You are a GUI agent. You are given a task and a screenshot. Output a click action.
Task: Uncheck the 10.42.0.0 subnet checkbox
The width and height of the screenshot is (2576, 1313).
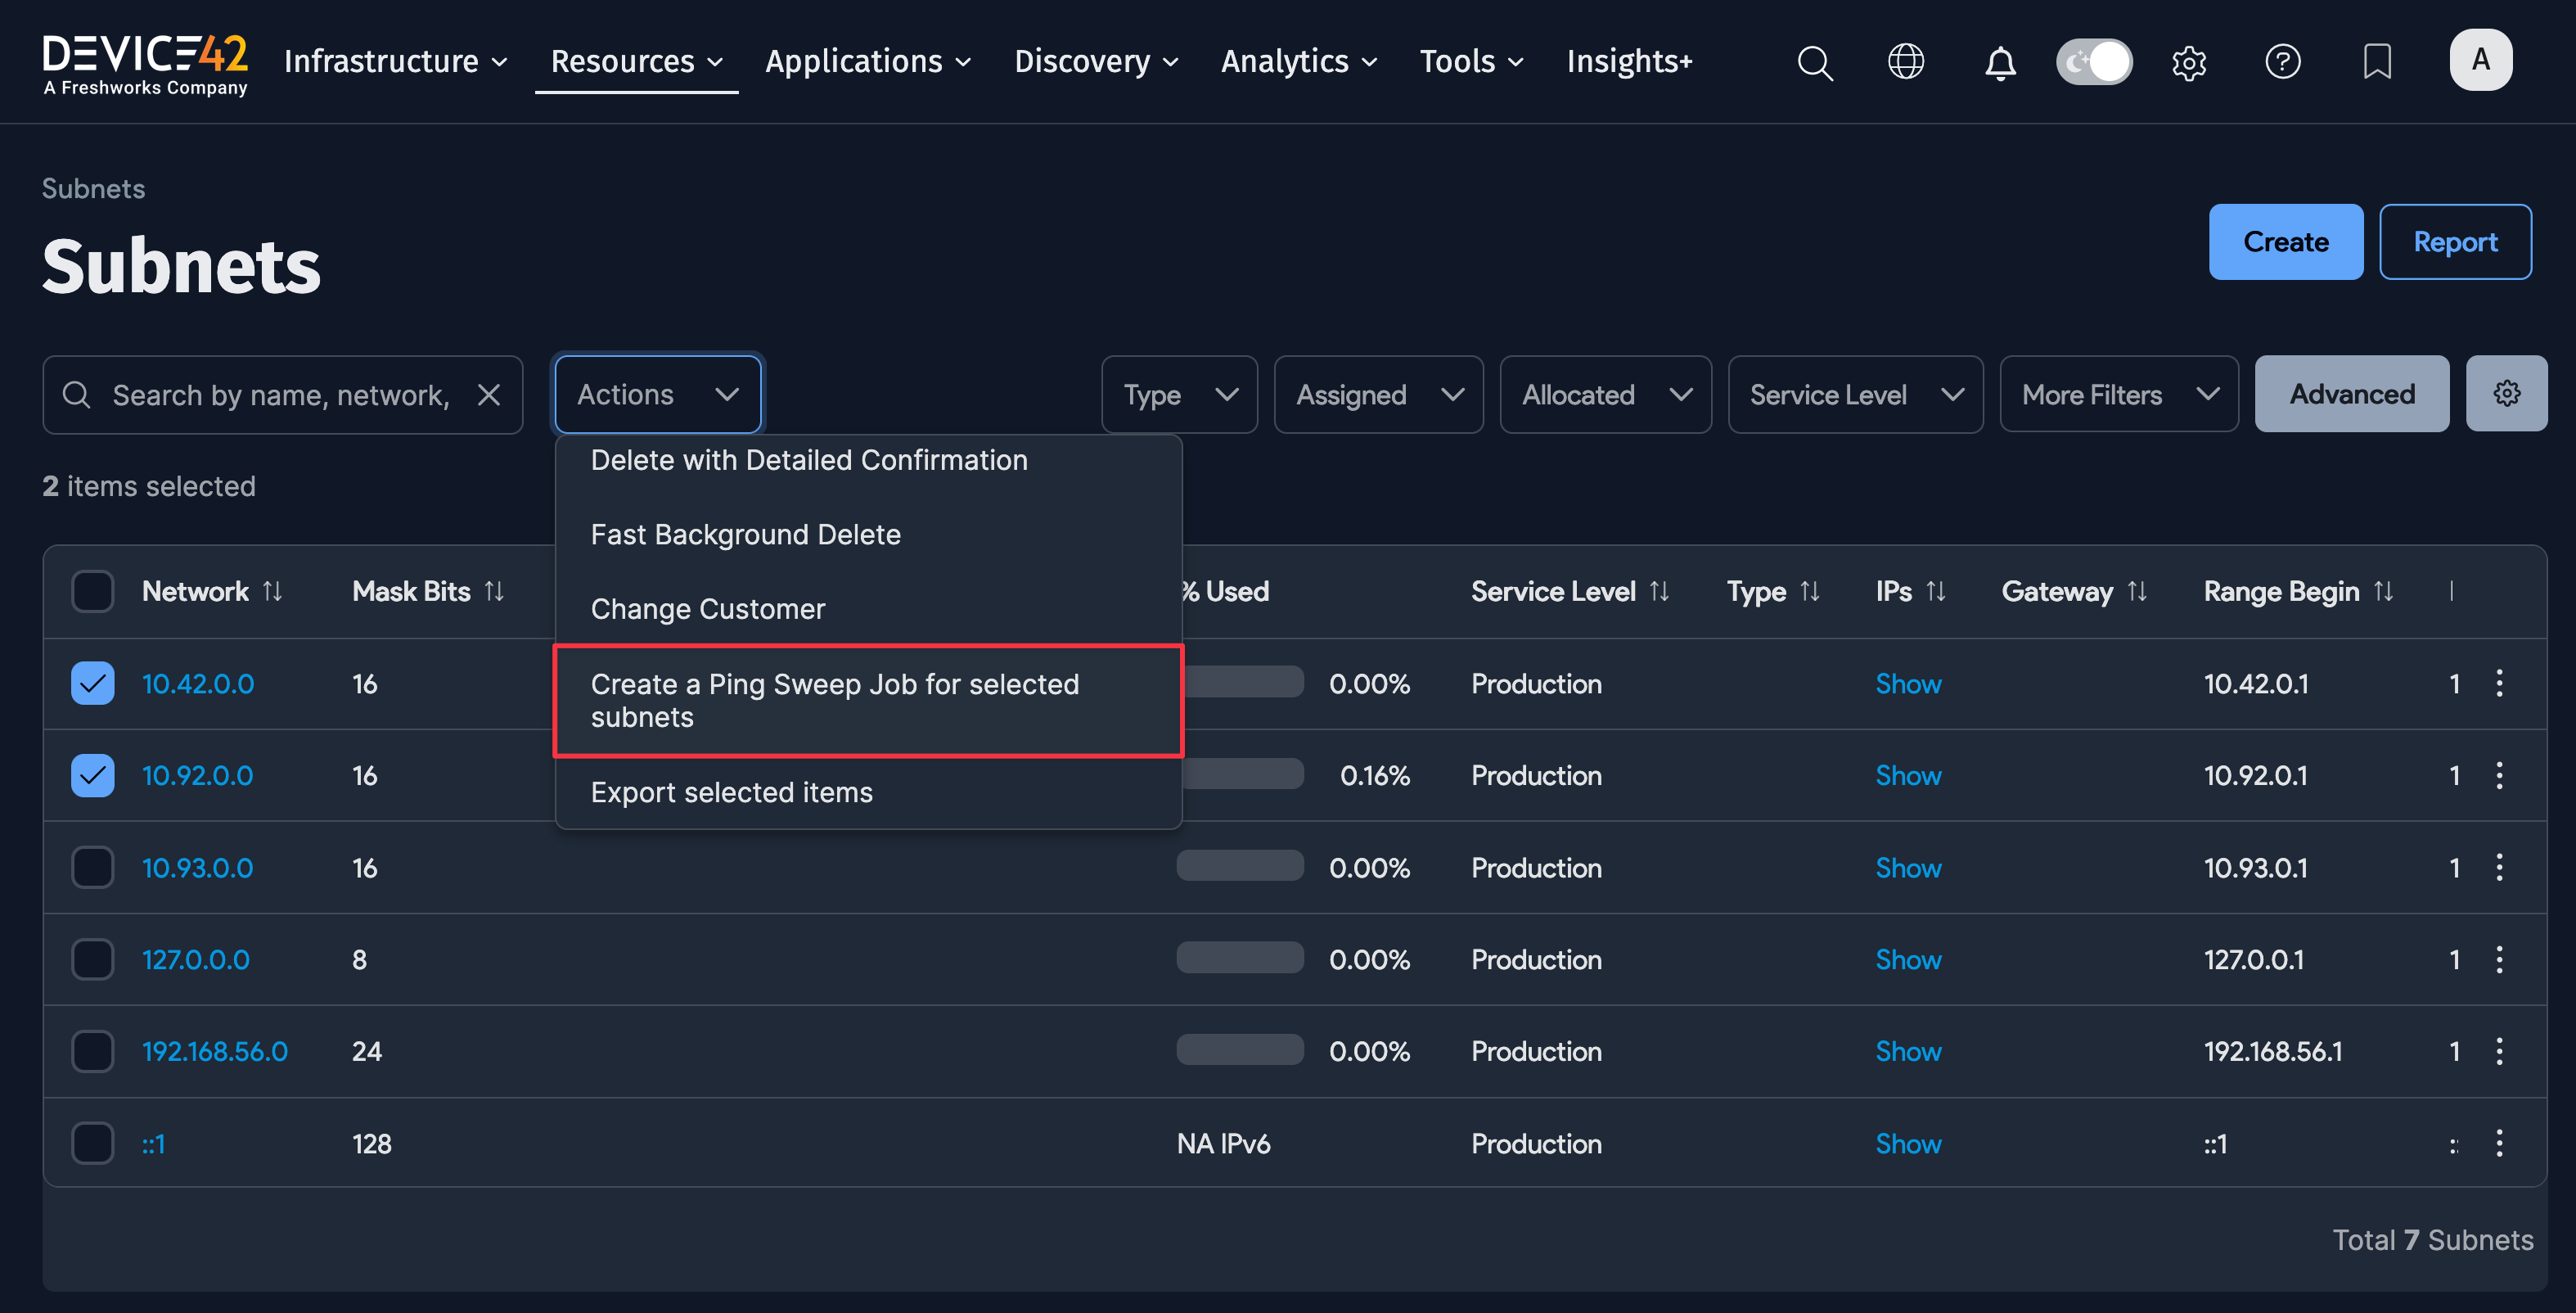click(x=92, y=684)
